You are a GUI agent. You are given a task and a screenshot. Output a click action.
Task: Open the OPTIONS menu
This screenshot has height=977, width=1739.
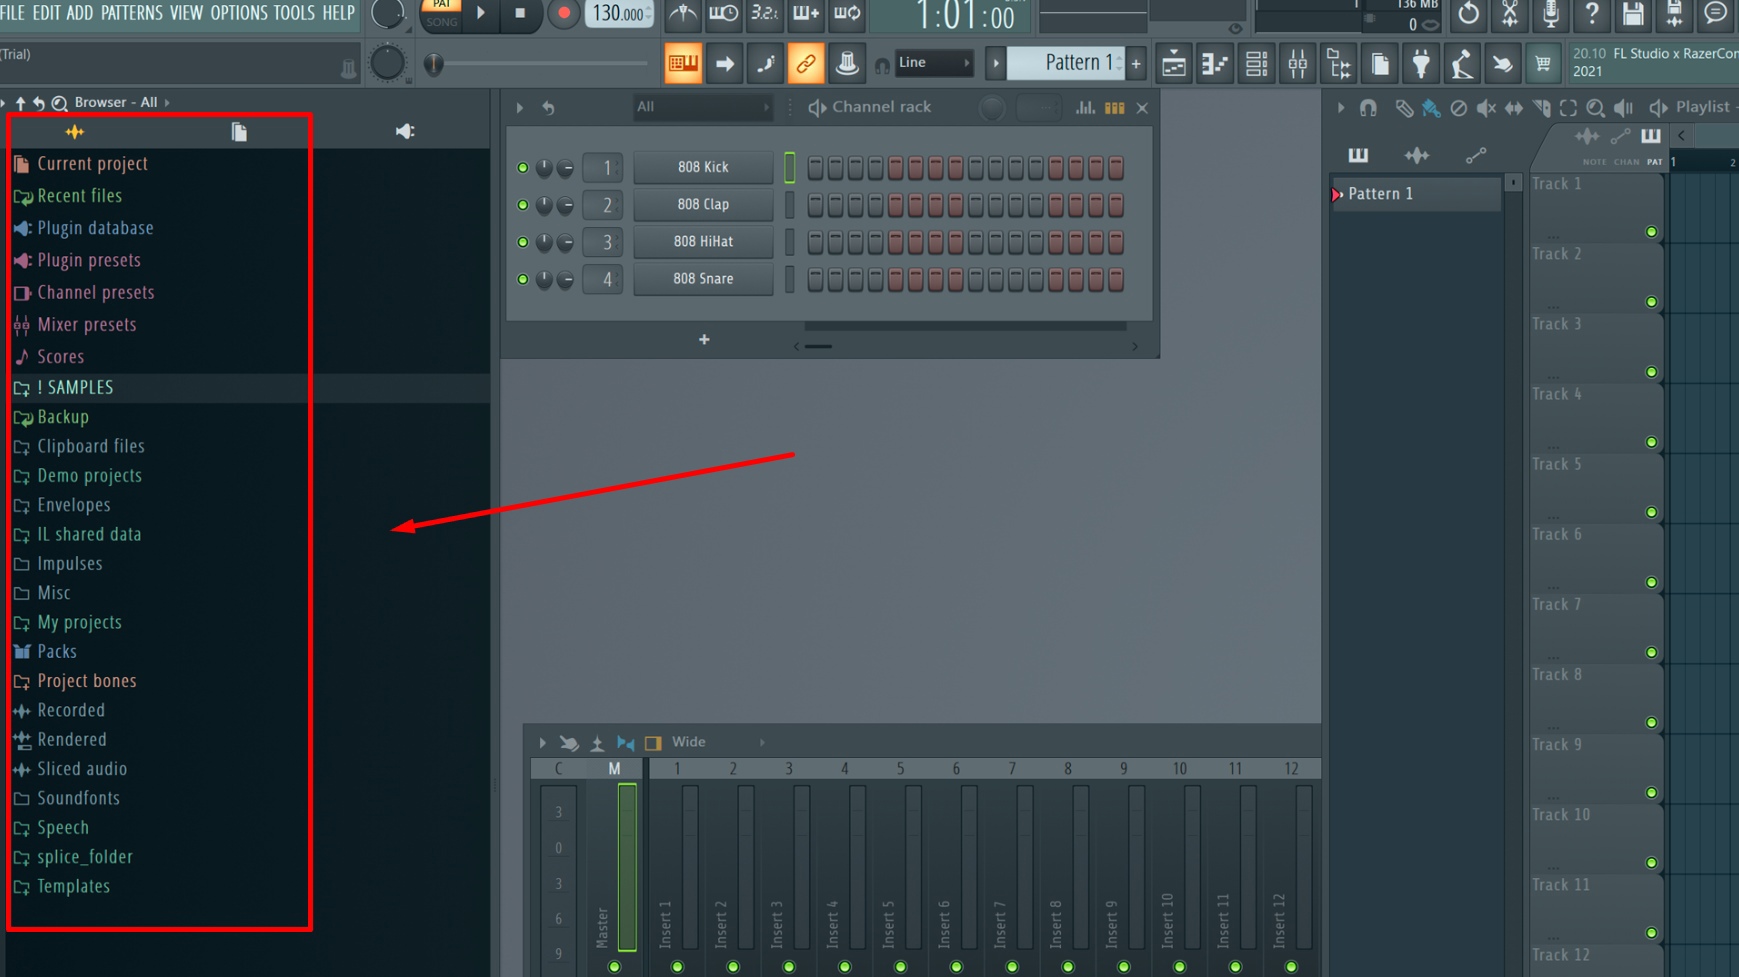click(x=239, y=13)
